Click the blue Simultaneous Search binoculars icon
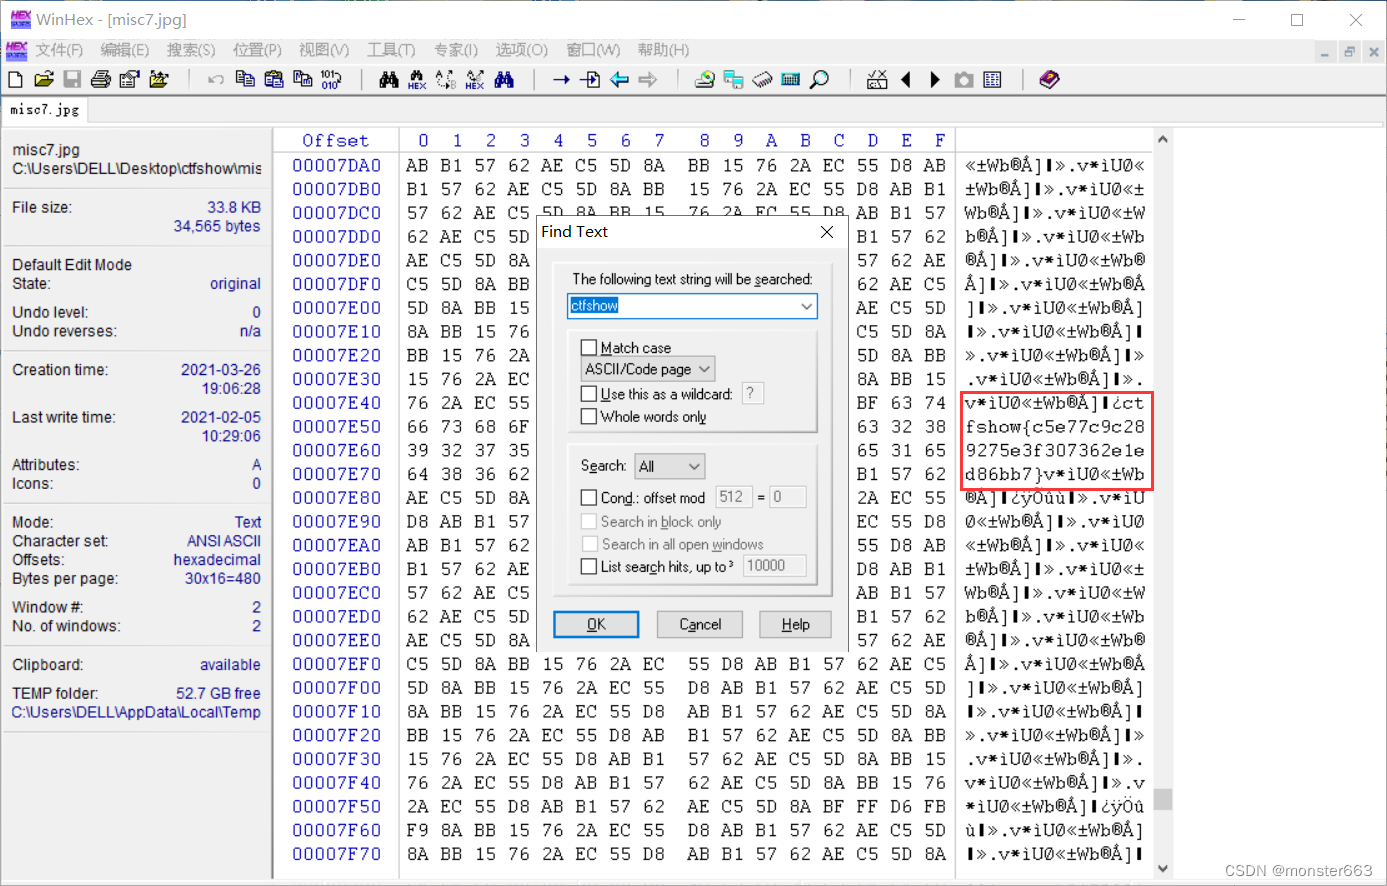 (x=504, y=79)
